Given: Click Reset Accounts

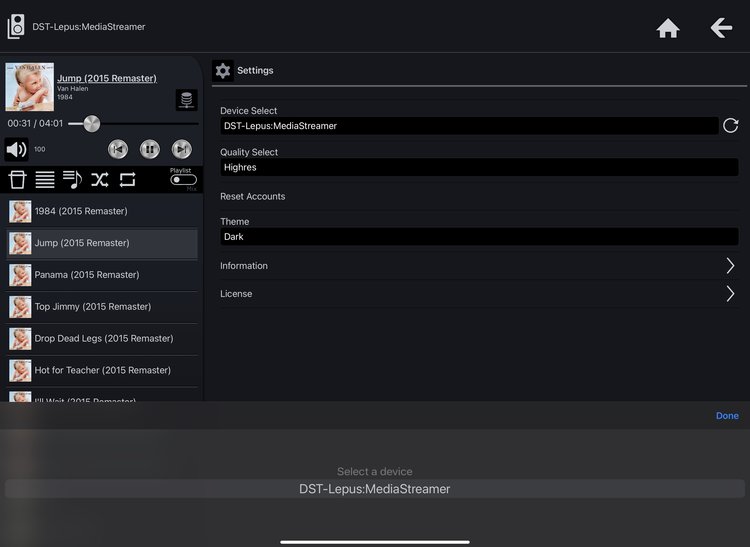Looking at the screenshot, I should (x=253, y=196).
